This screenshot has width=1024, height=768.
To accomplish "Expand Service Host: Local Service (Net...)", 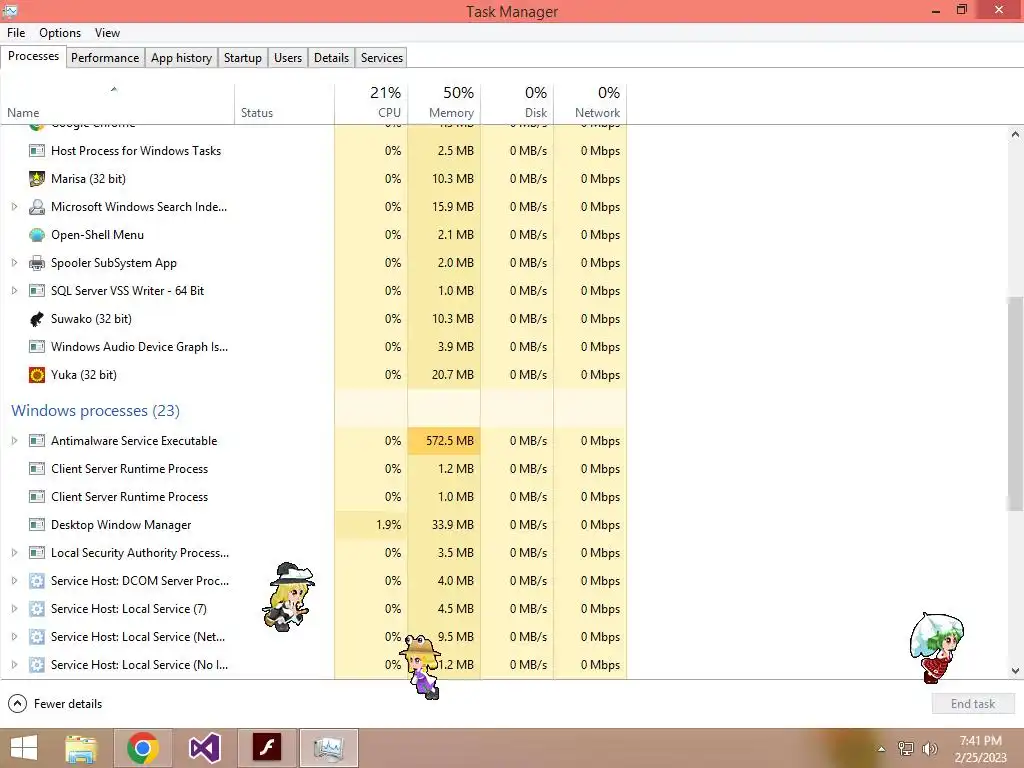I will pos(14,637).
